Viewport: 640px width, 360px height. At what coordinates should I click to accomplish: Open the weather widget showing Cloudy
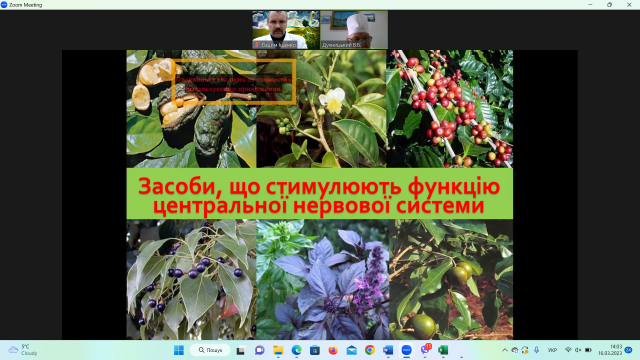(x=23, y=350)
